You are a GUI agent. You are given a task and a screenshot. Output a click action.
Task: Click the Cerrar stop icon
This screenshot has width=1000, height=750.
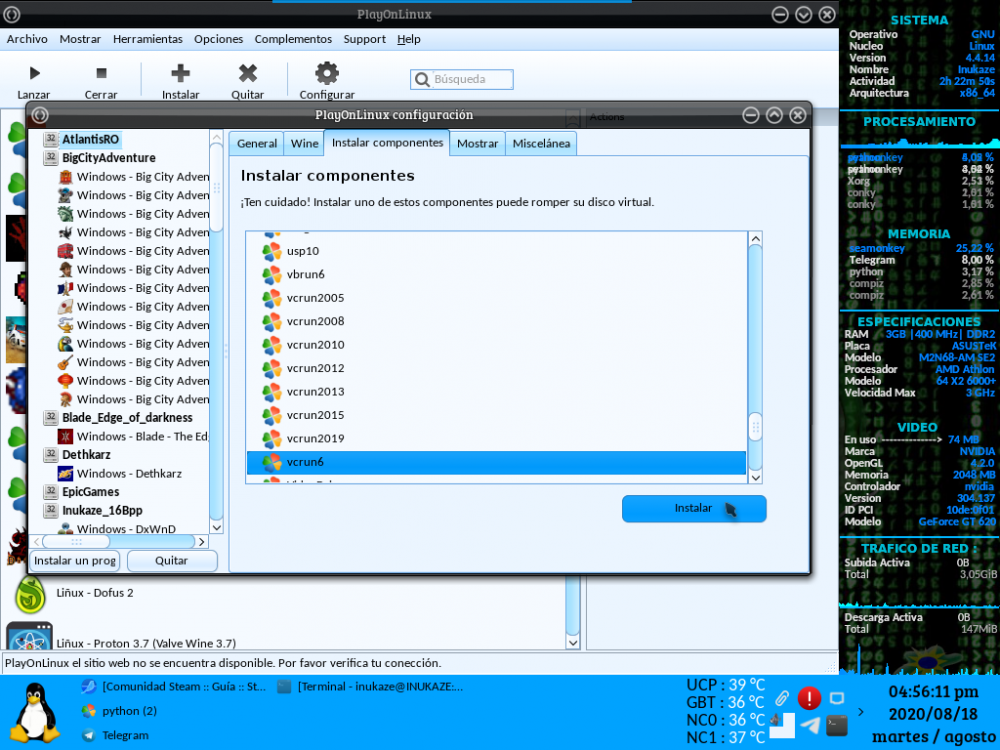[x=101, y=73]
